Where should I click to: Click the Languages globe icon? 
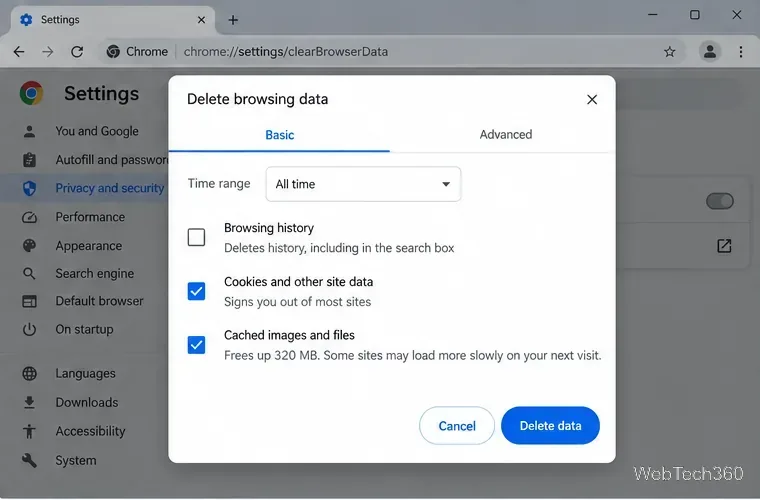tap(29, 374)
